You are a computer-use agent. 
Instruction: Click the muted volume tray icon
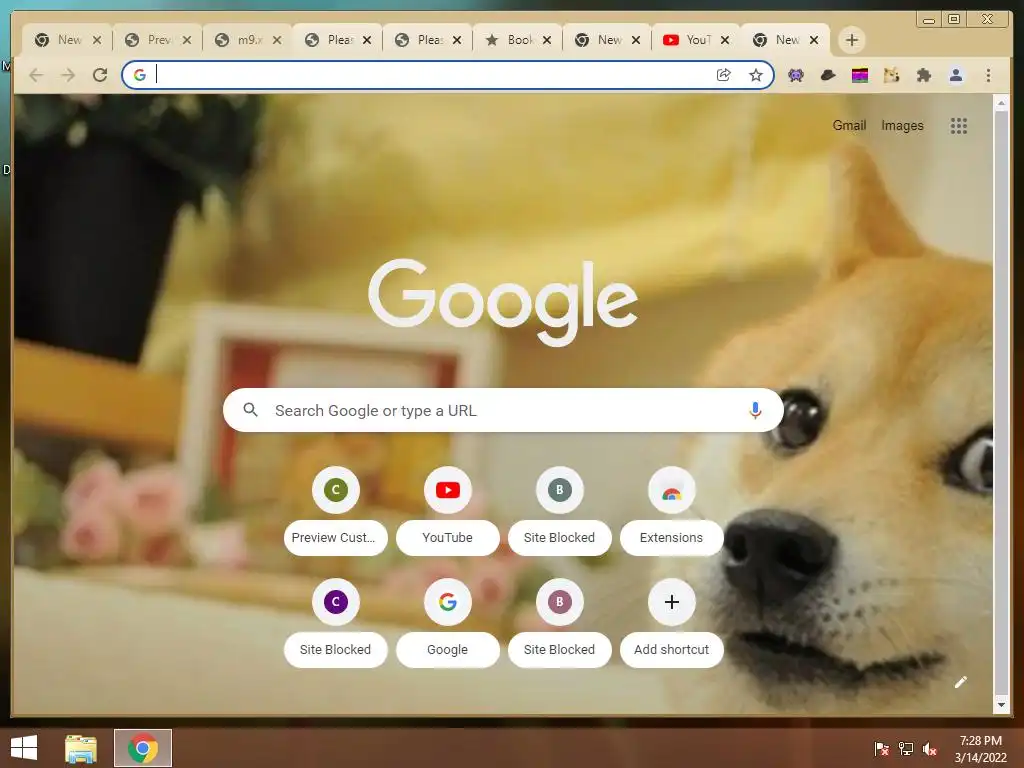tap(930, 748)
